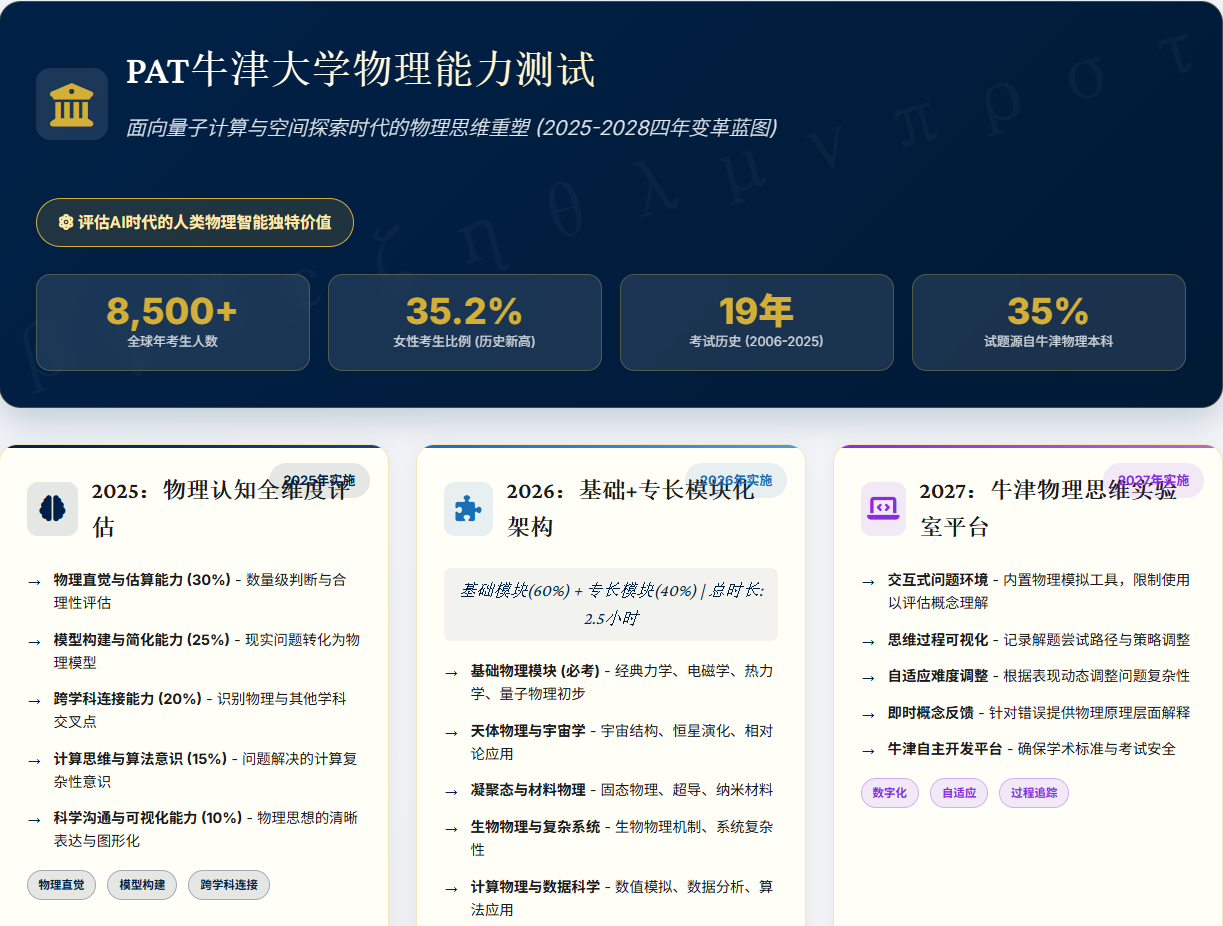The width and height of the screenshot is (1223, 926).
Task: Click the PAT牛津大学物理能力测试 page title
Action: [361, 70]
